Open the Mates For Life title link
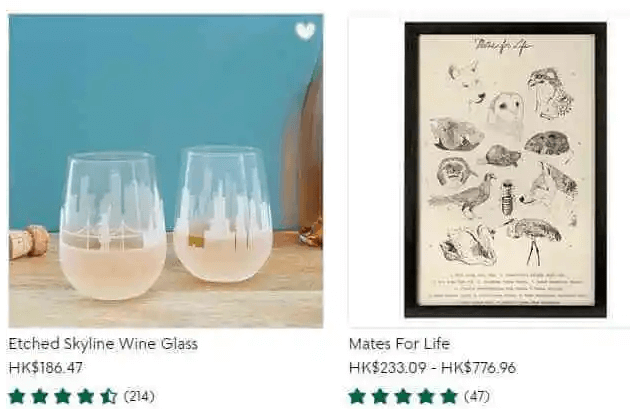The image size is (630, 409). 399,344
